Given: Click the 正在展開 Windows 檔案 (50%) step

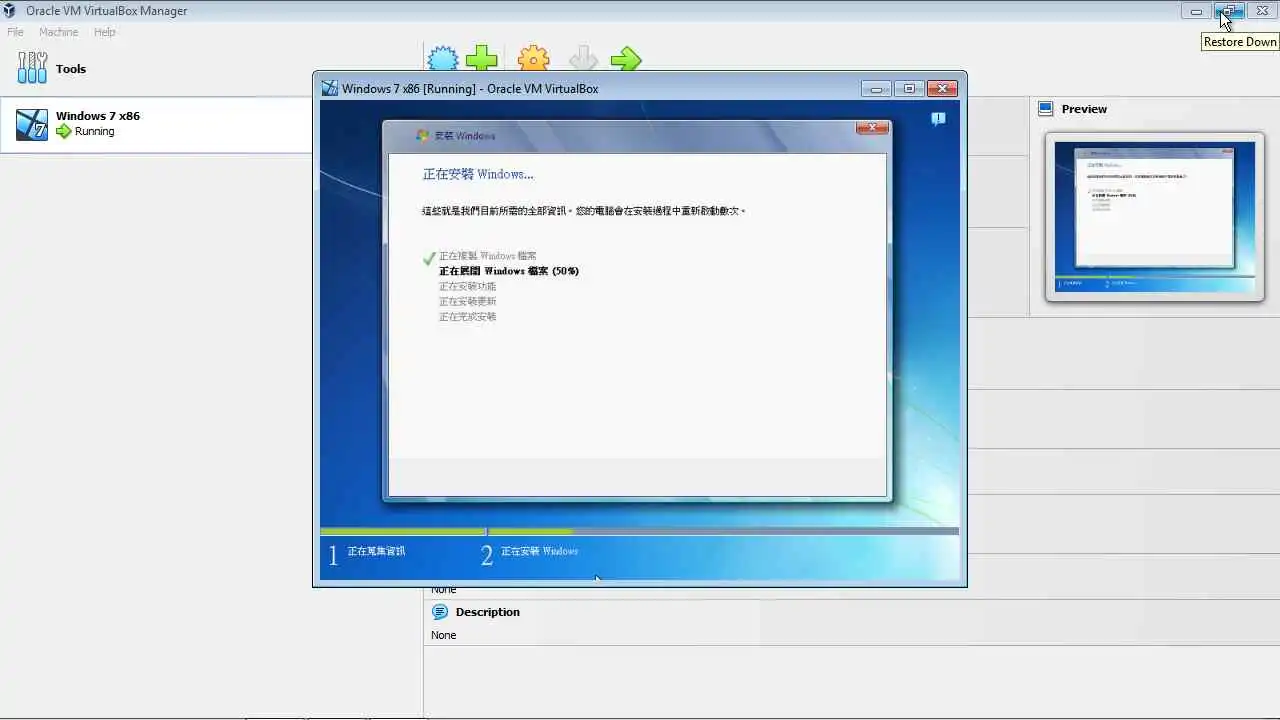Looking at the screenshot, I should [x=509, y=271].
